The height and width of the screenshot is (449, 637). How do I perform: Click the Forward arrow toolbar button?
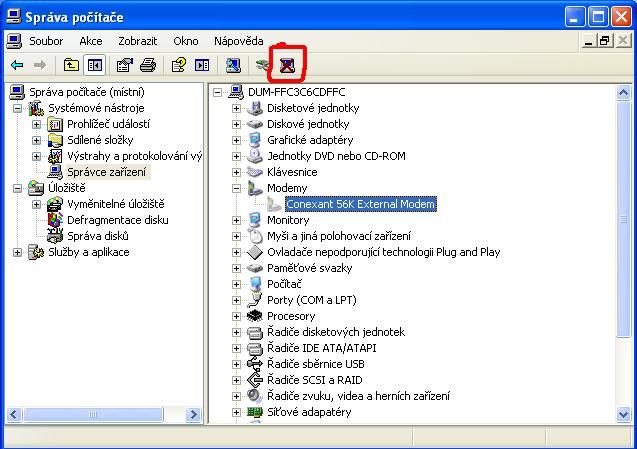40,65
